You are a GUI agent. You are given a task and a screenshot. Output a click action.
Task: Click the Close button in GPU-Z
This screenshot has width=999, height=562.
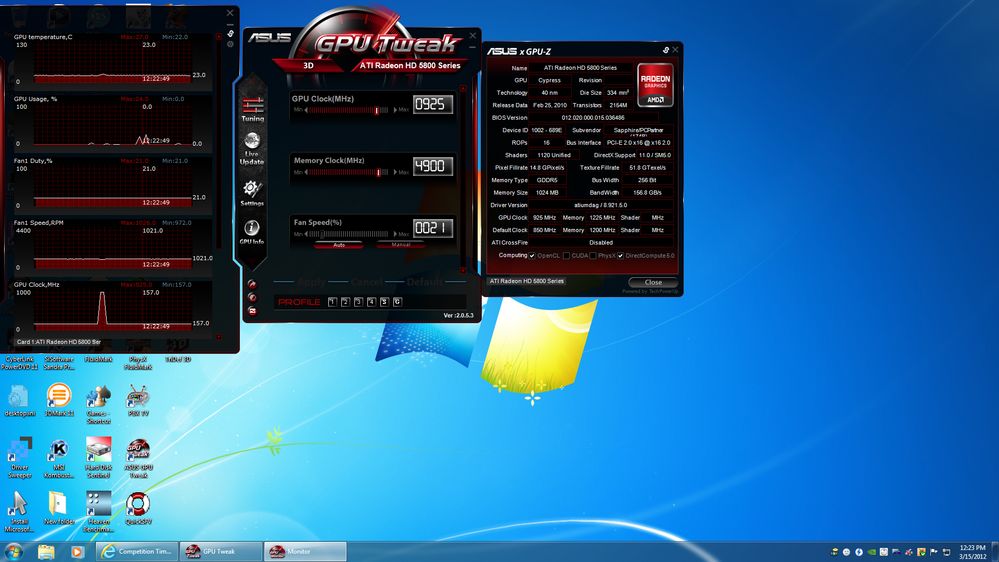coord(653,282)
